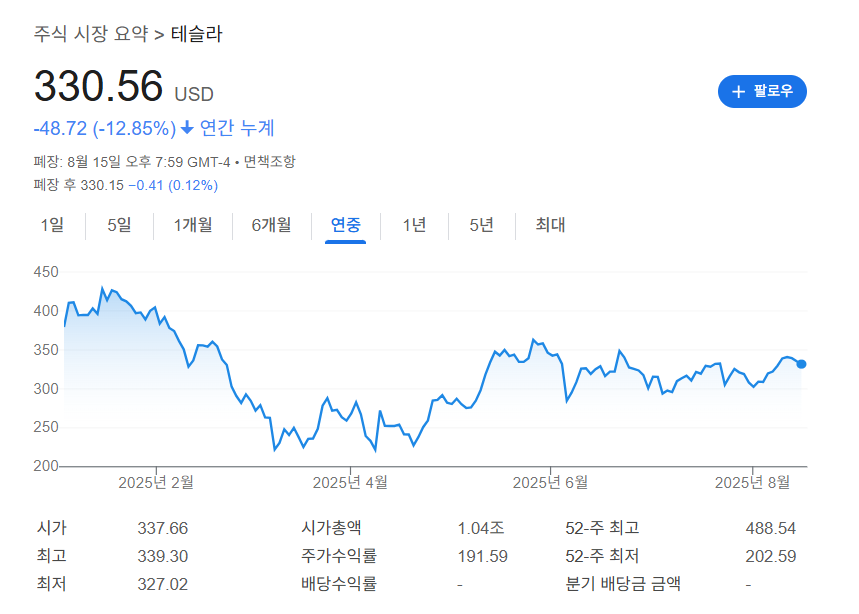Screen dimensions: 859x614
Task: Click the 팔로우 follow button
Action: click(762, 91)
